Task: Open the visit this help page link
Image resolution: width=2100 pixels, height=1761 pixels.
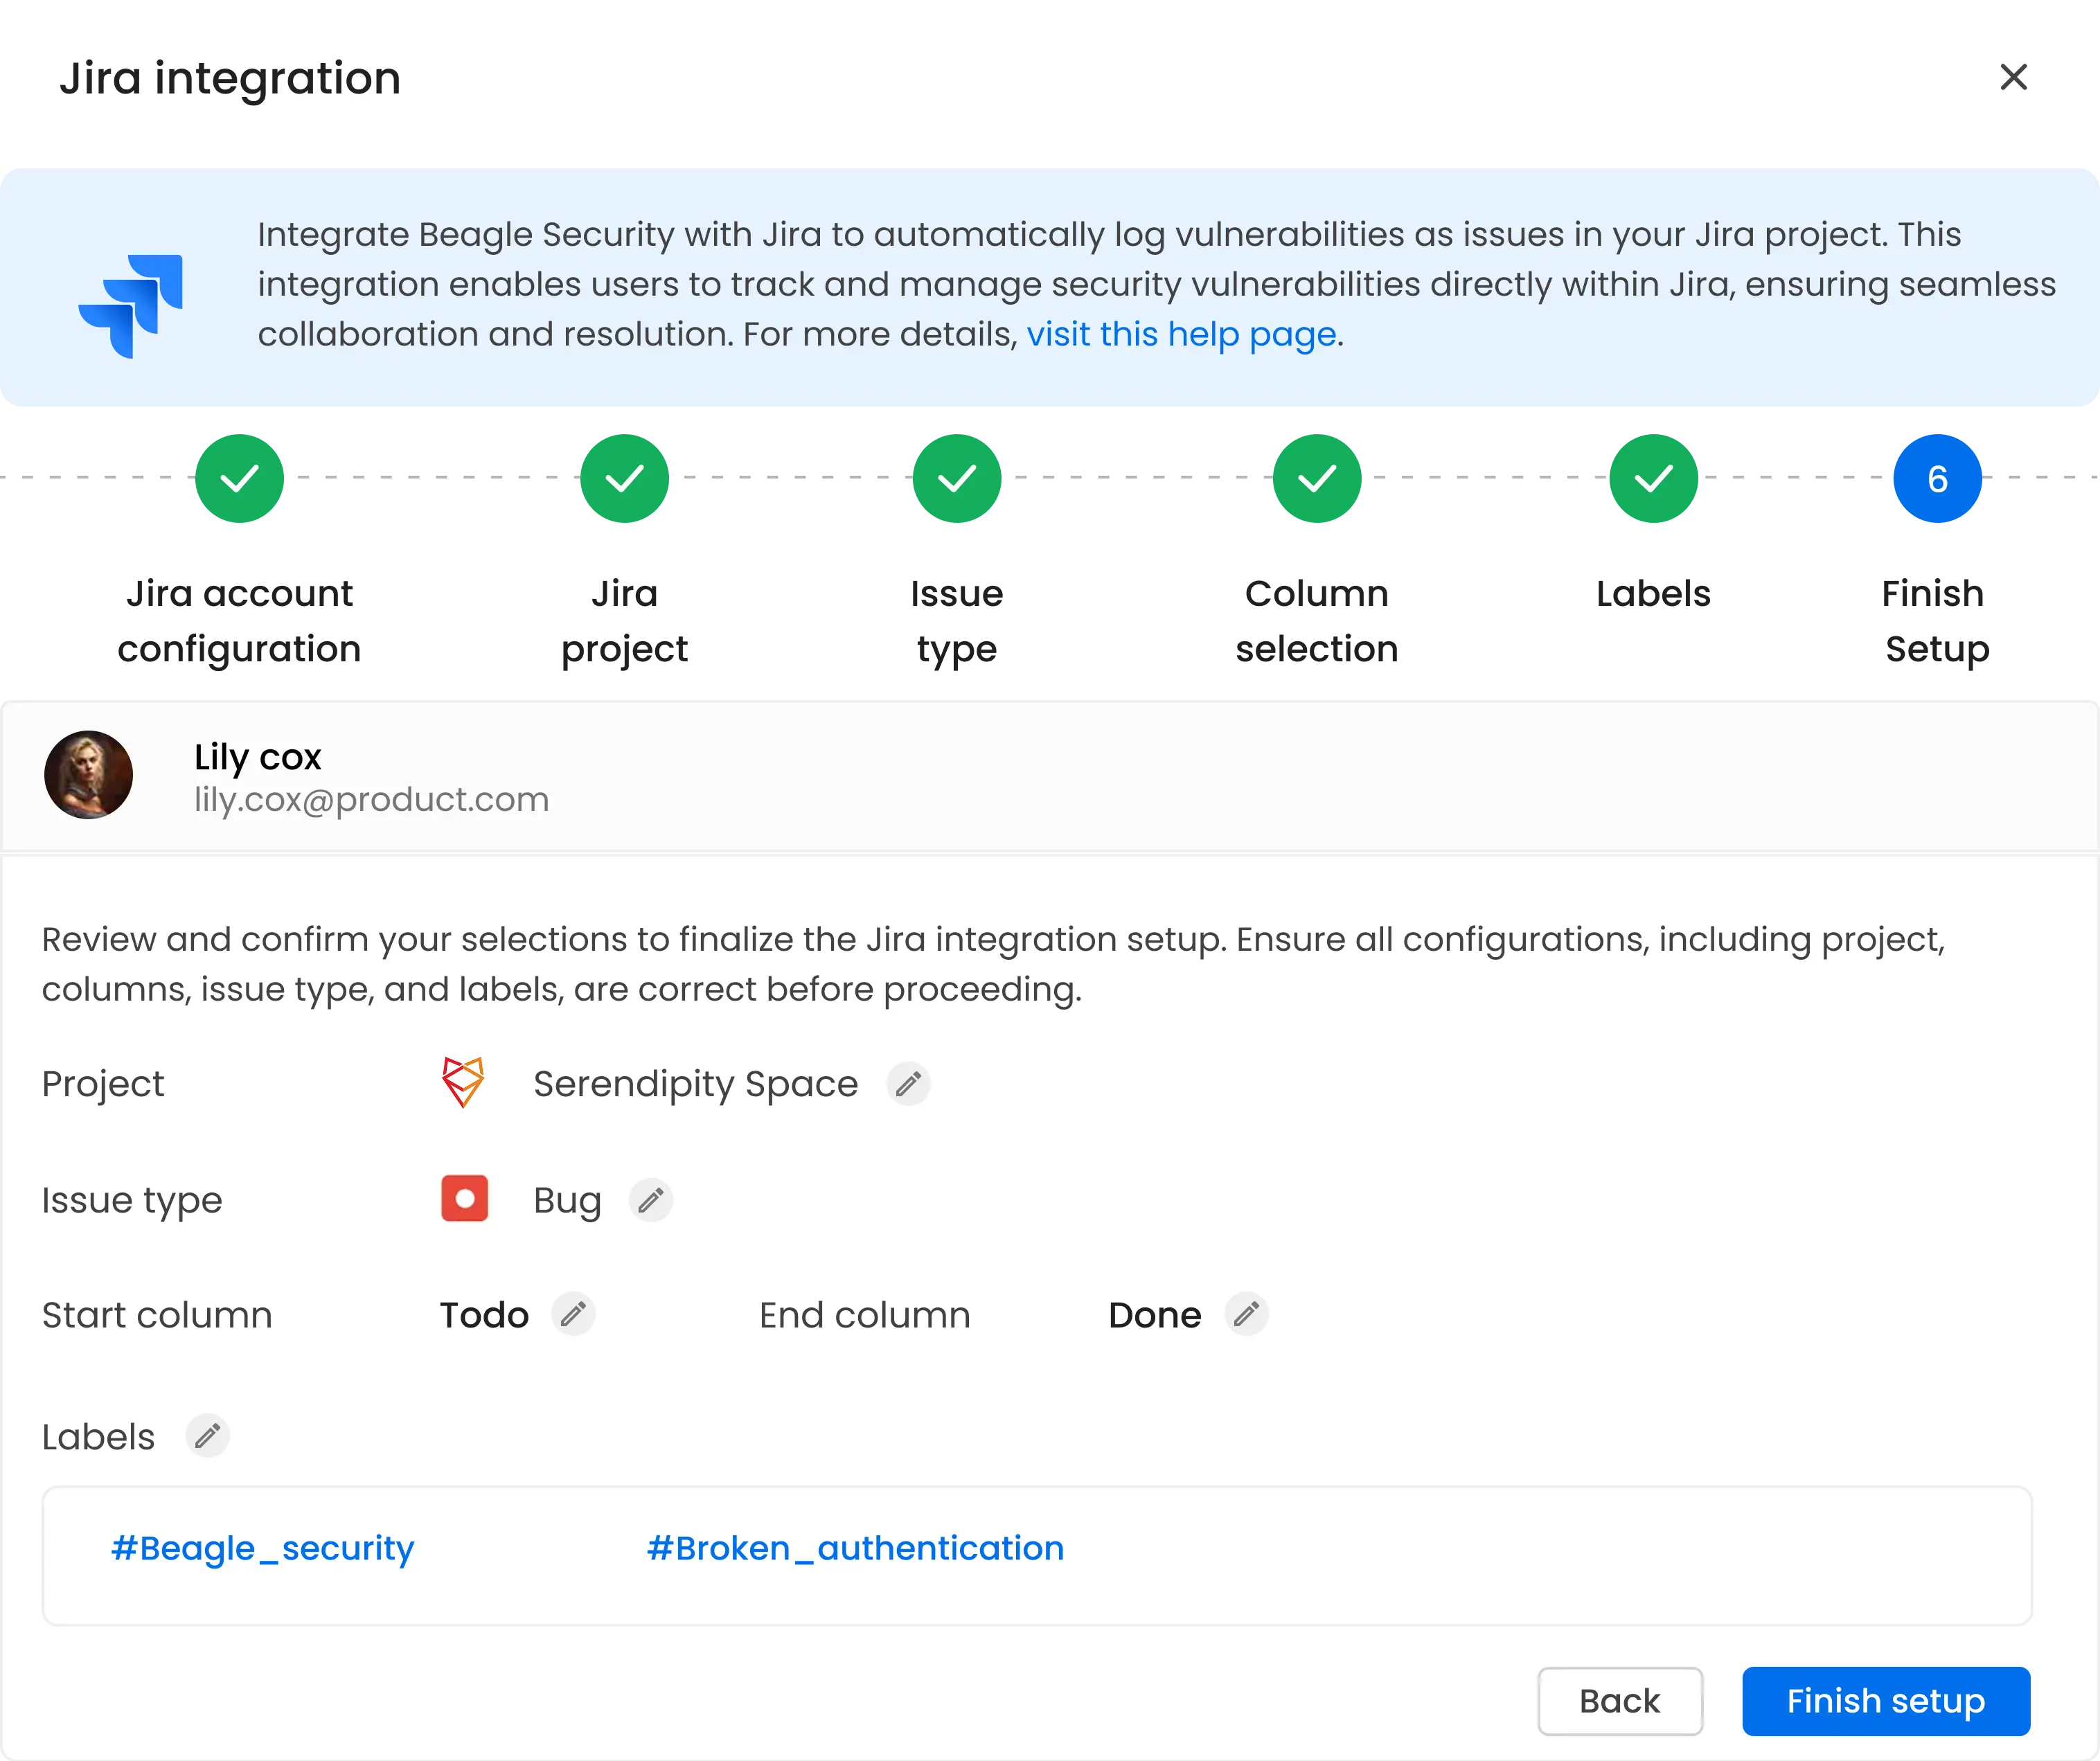Action: point(1181,334)
